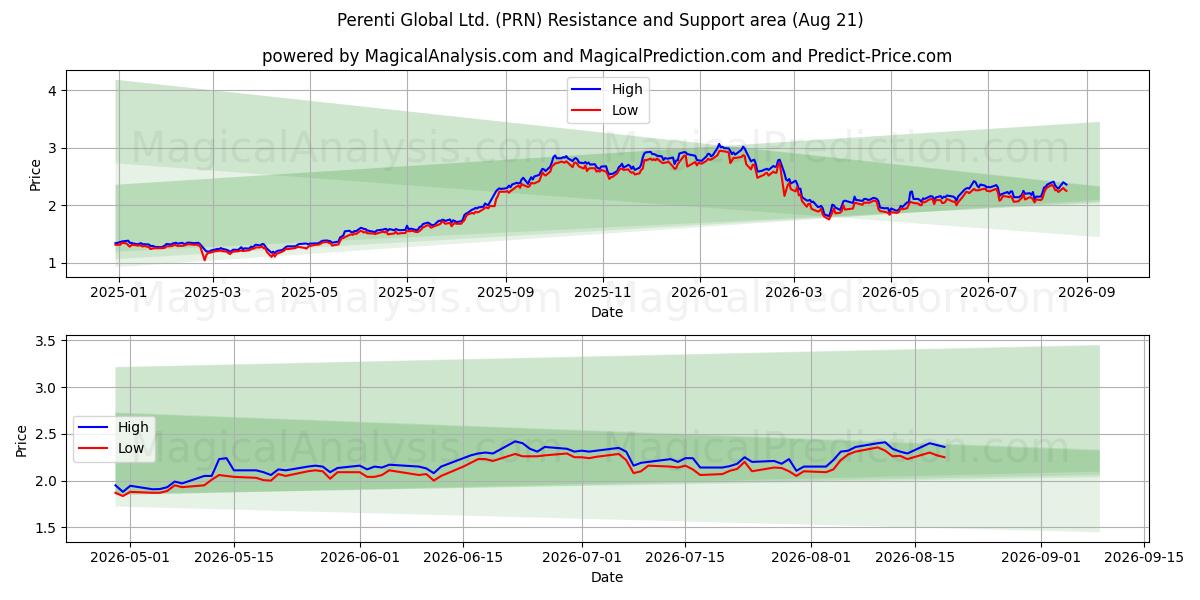Viewport: 1200px width, 600px height.
Task: Click the '2026-05-01' bottom axis label
Action: [130, 558]
